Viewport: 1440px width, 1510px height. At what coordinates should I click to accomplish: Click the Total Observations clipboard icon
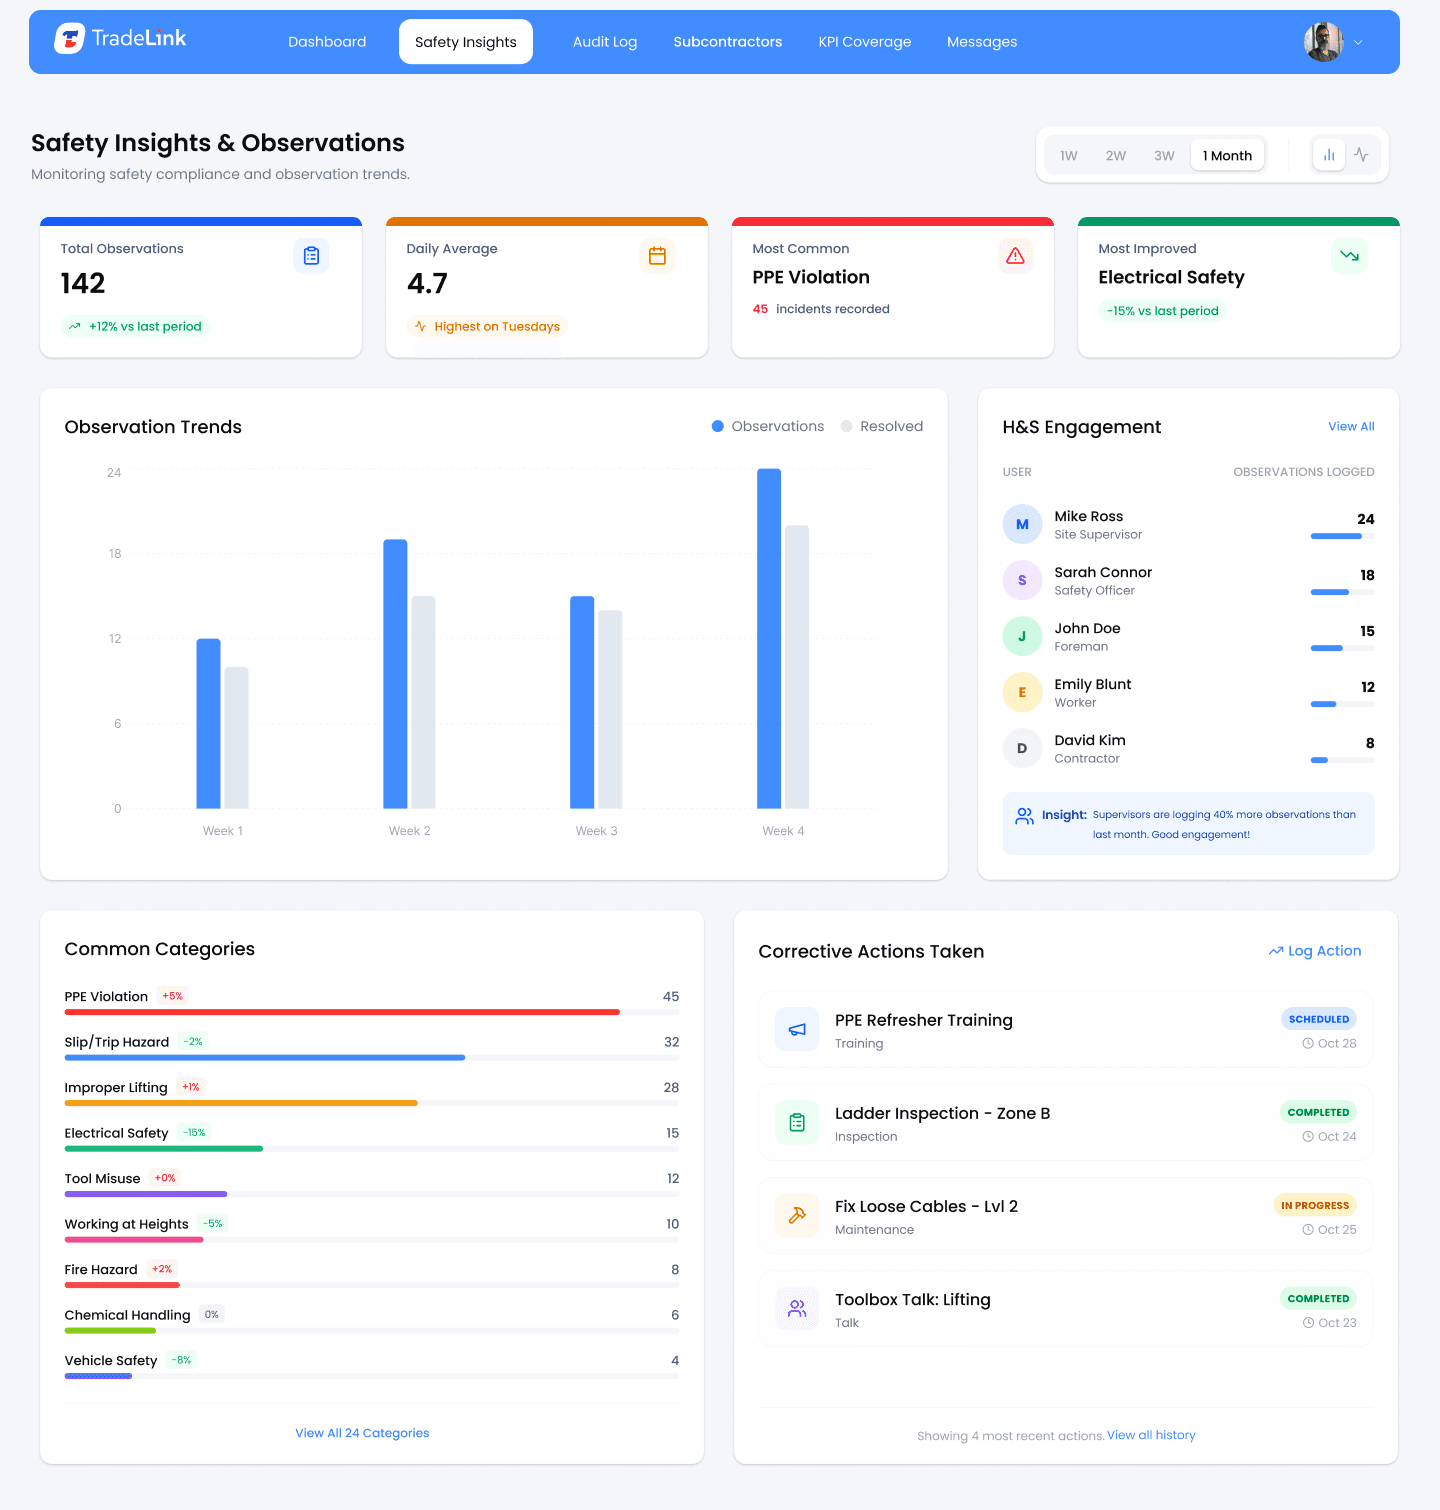[311, 256]
